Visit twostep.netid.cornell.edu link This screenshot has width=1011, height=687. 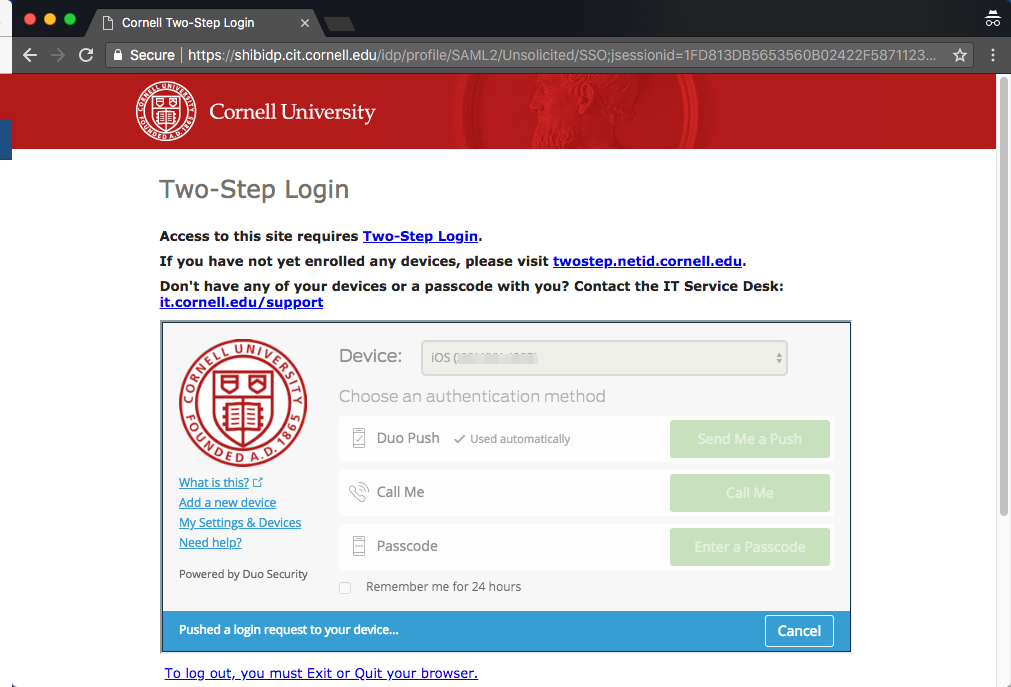click(647, 261)
